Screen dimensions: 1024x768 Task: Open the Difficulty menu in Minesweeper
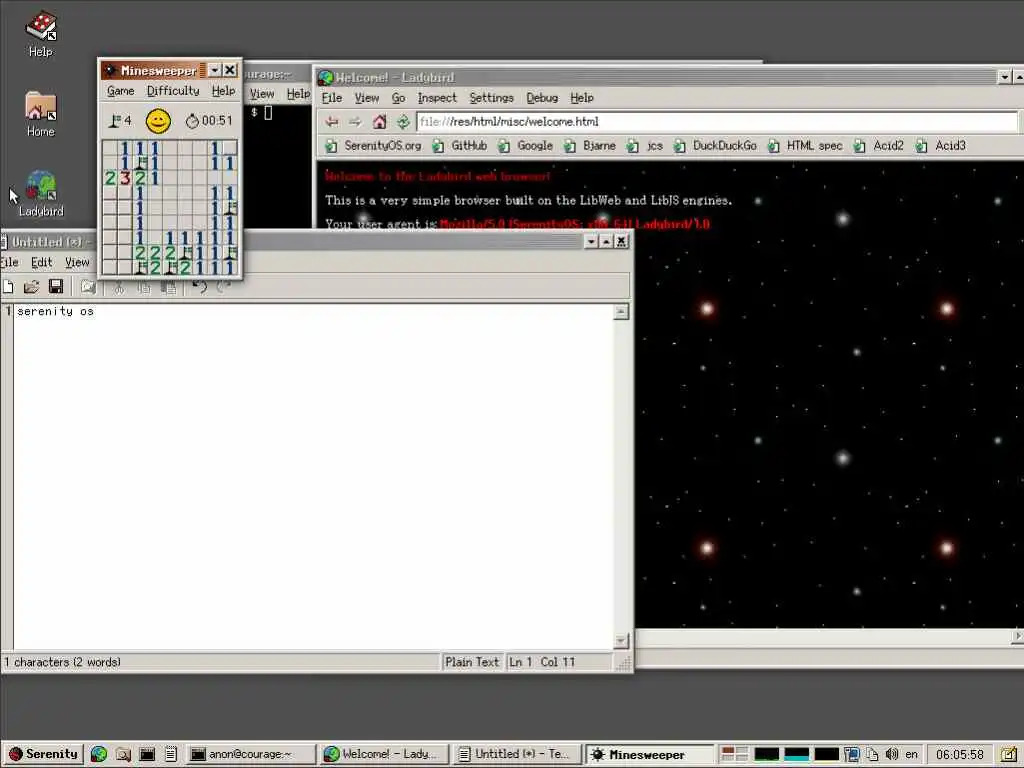(x=173, y=91)
